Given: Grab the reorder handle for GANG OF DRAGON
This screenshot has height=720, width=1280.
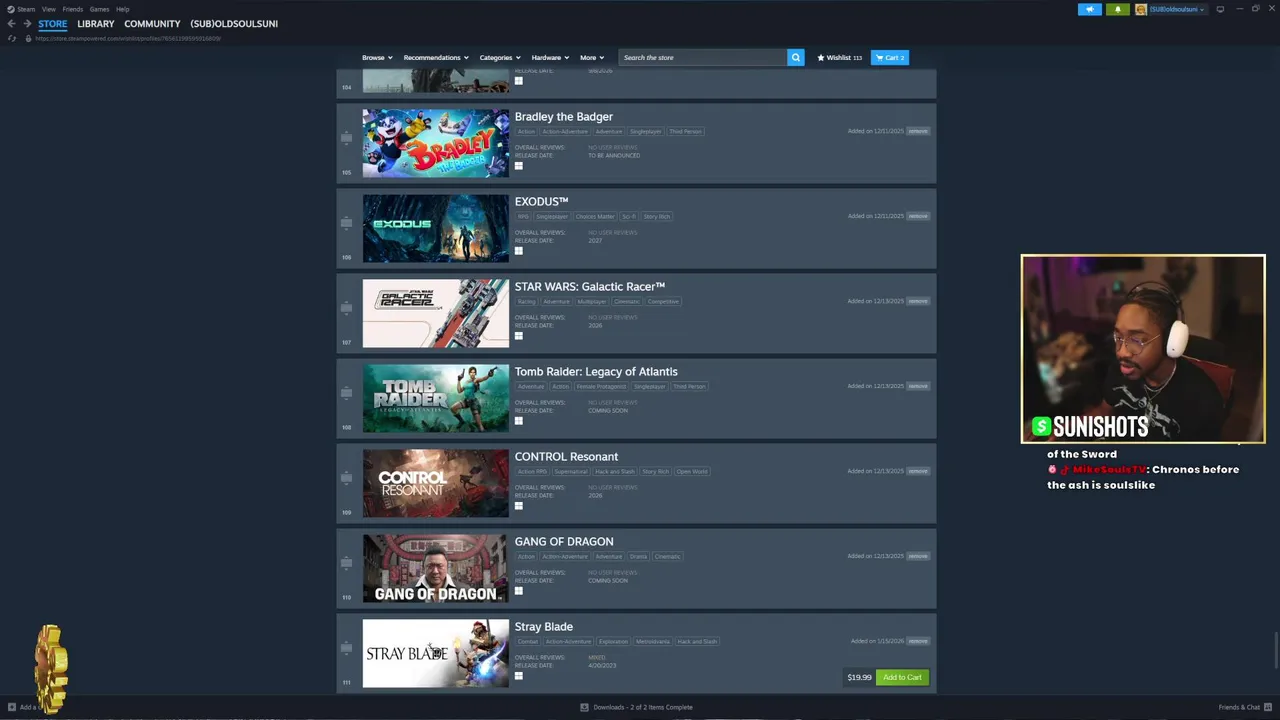Looking at the screenshot, I should [346, 563].
